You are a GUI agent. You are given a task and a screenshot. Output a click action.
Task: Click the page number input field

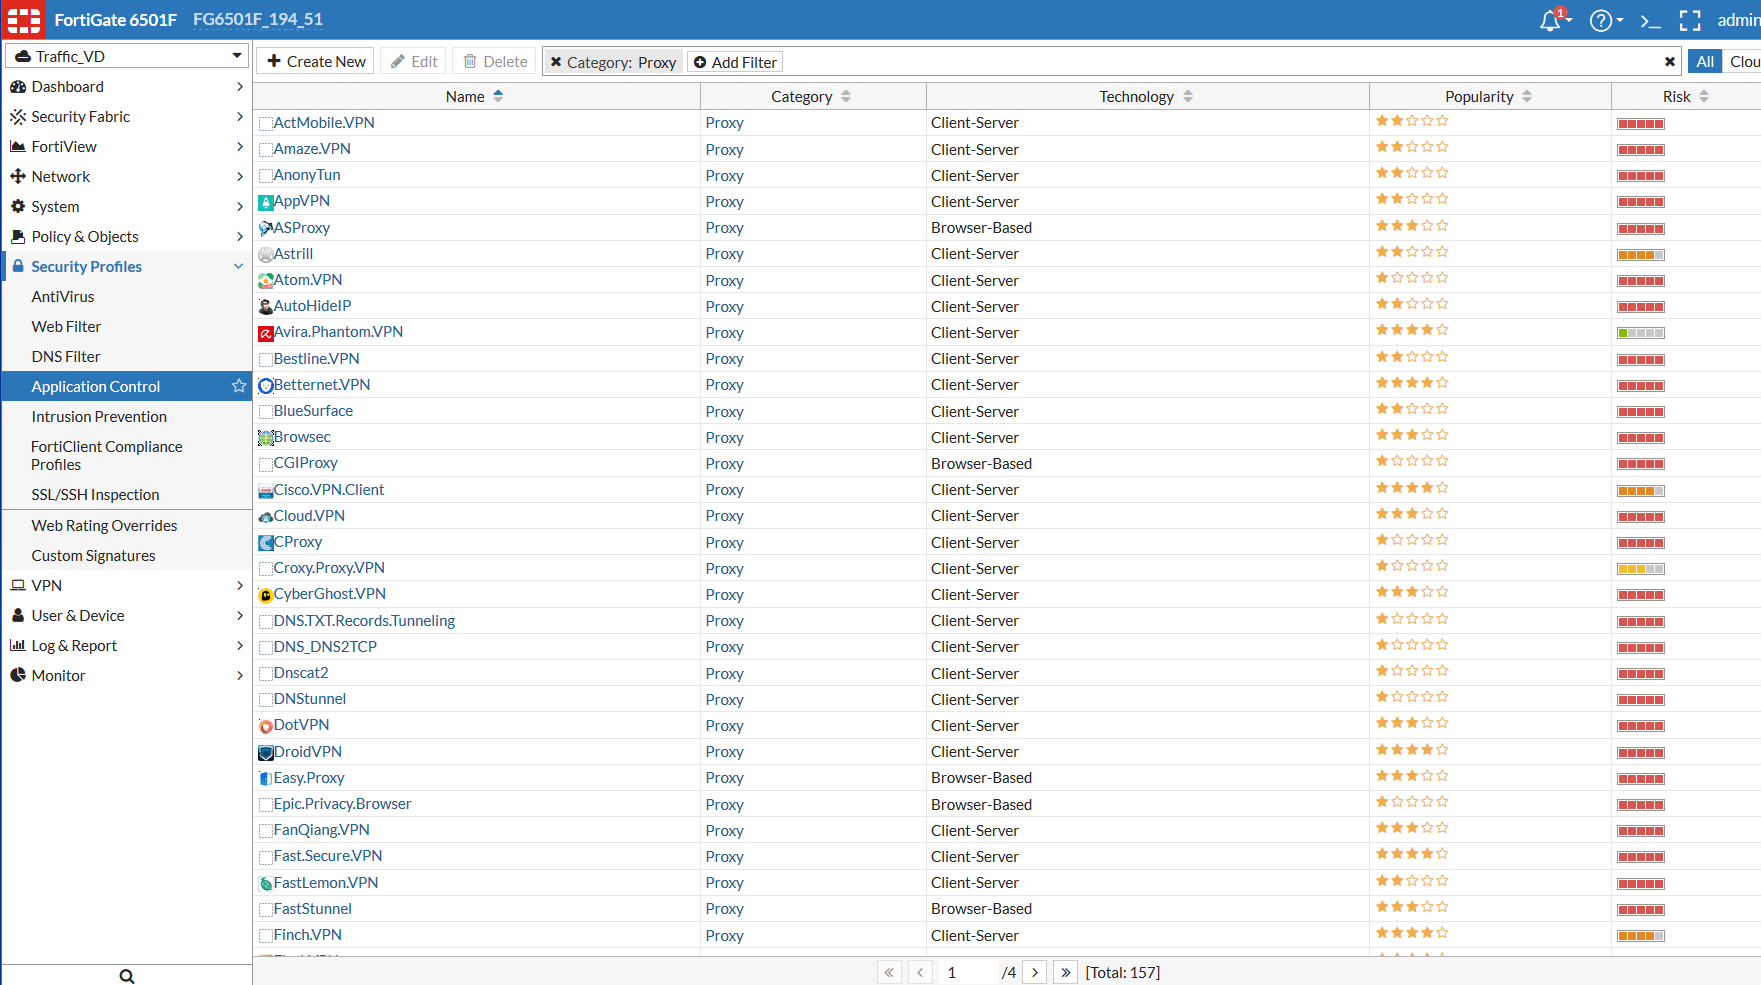click(x=968, y=972)
